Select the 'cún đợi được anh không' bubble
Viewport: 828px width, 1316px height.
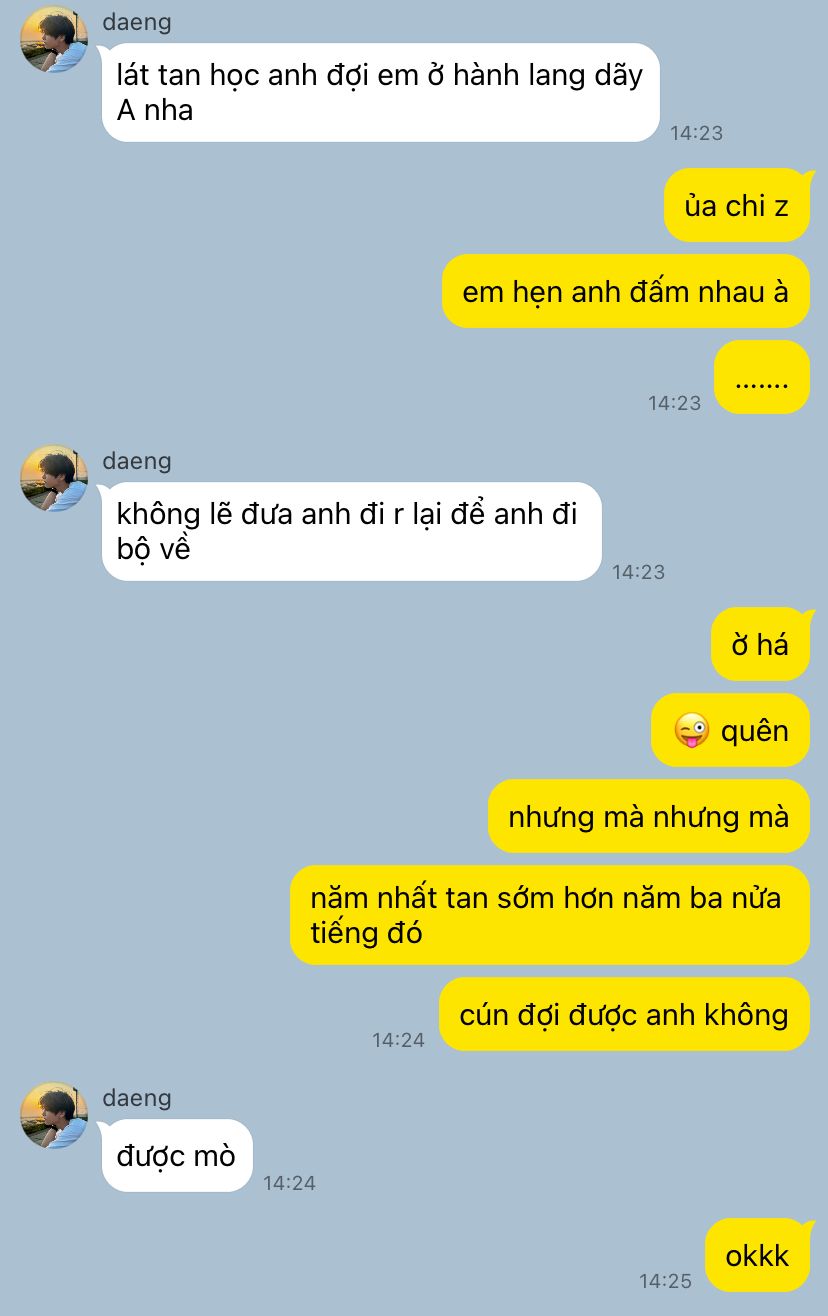click(x=625, y=1014)
